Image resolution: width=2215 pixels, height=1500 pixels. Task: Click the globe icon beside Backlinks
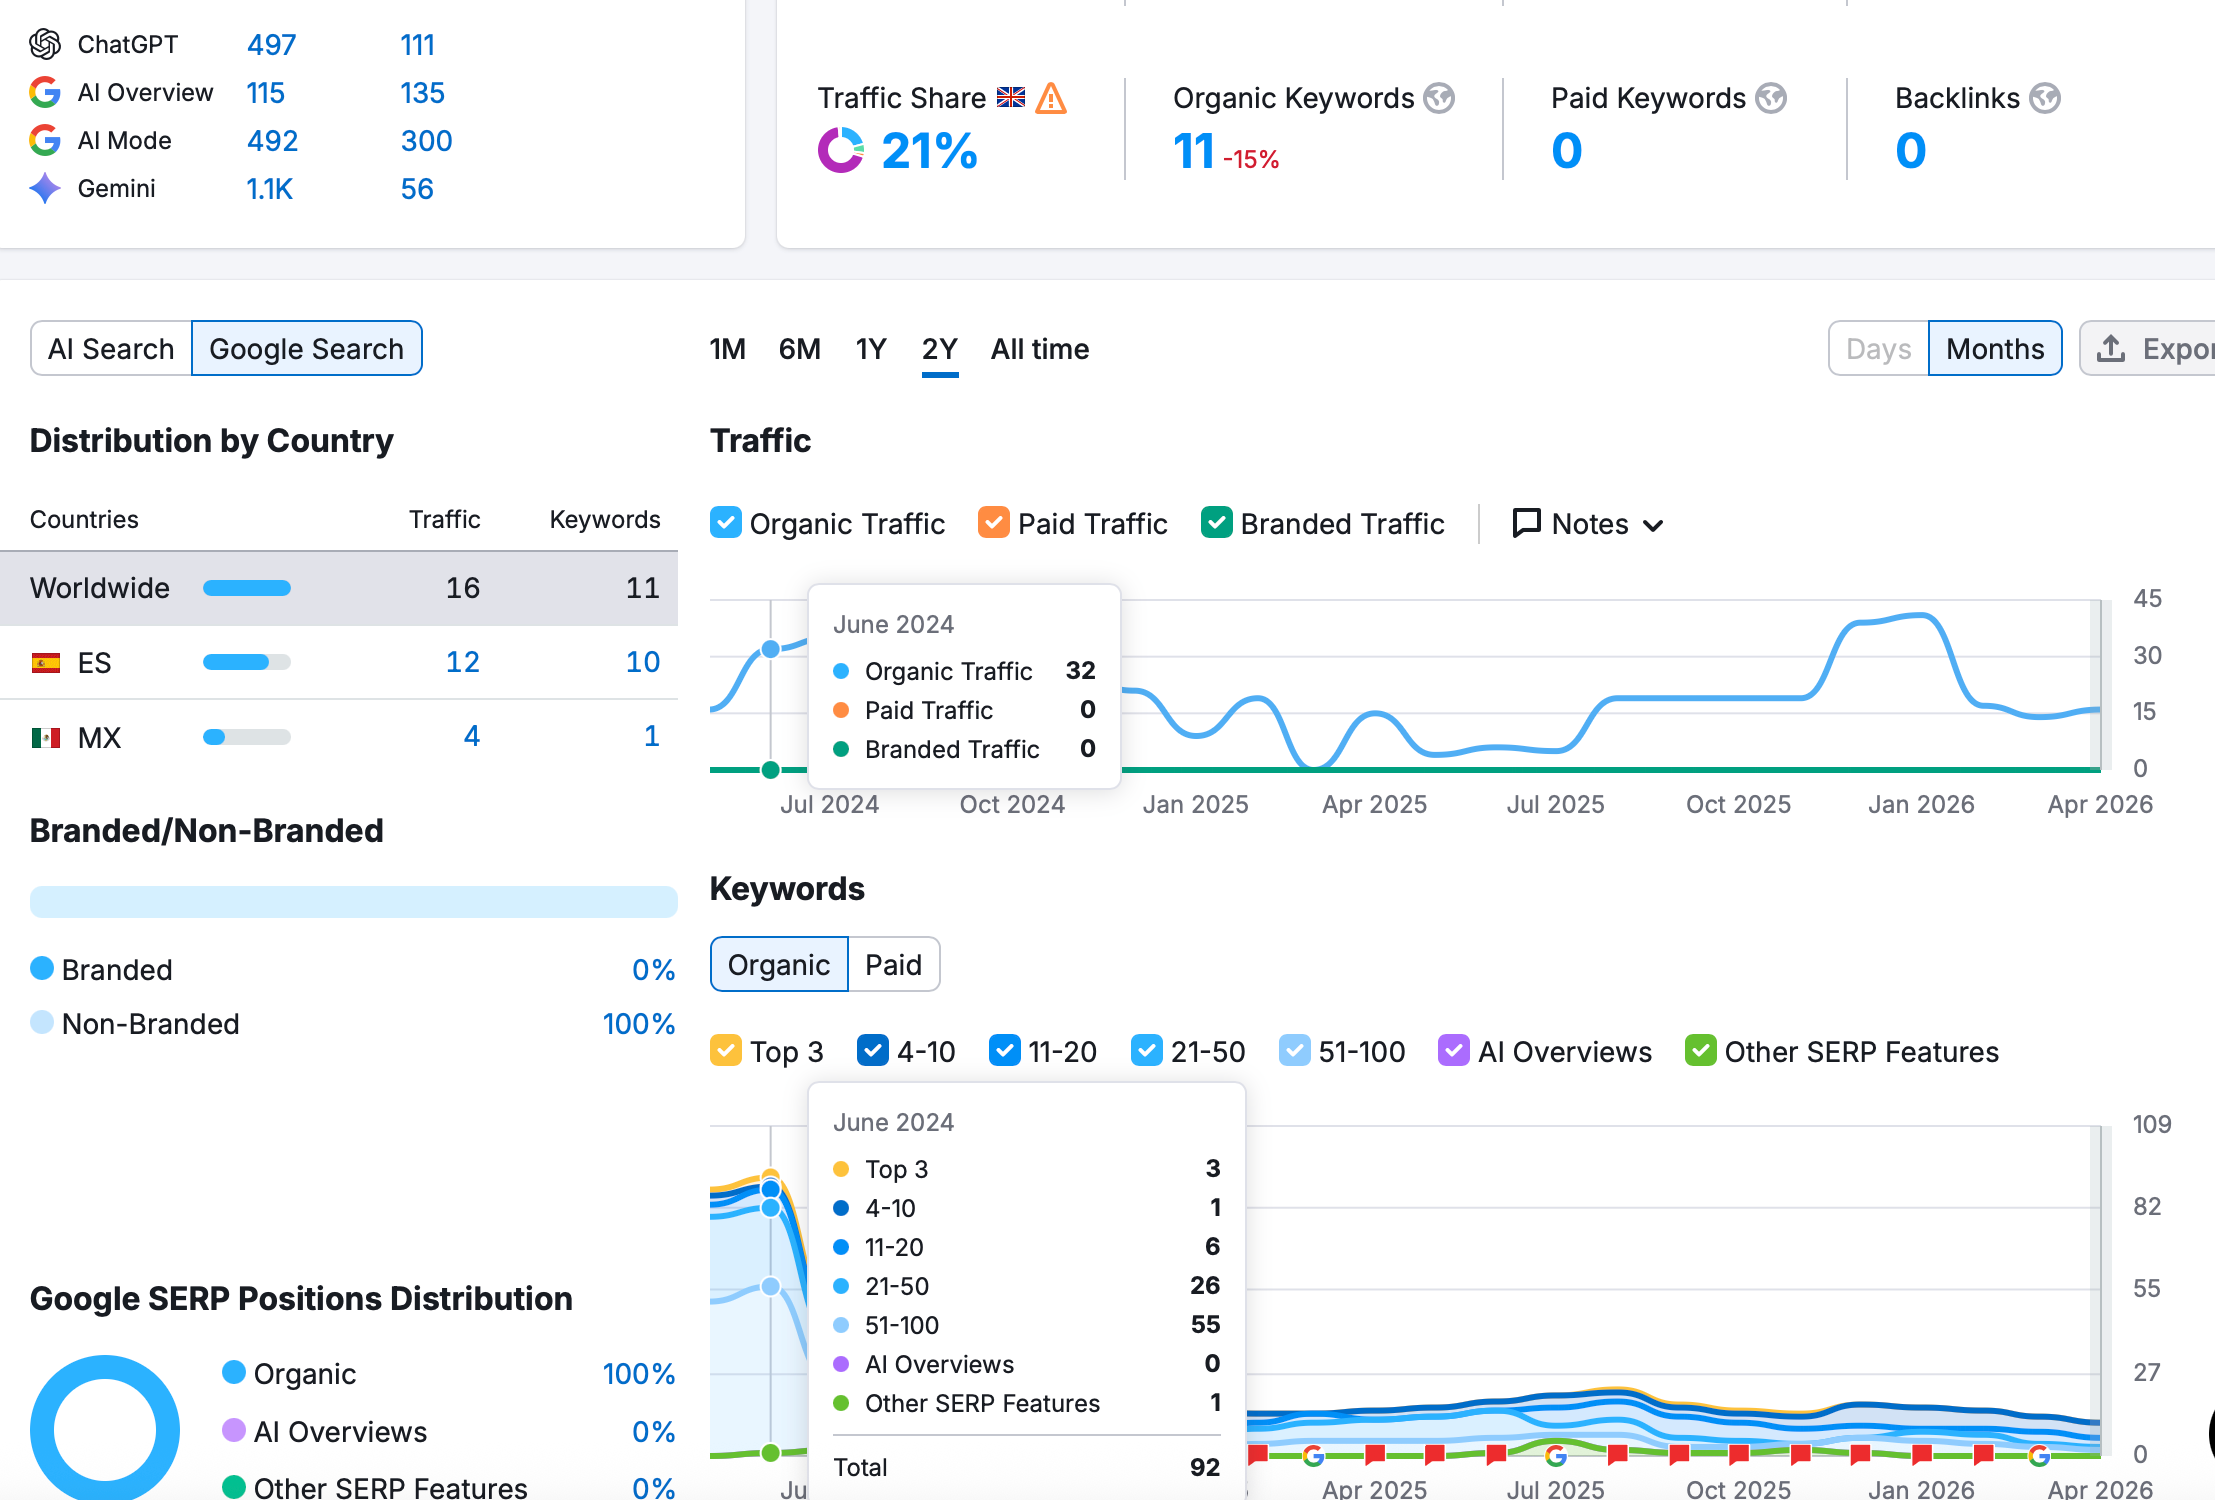pos(2045,98)
